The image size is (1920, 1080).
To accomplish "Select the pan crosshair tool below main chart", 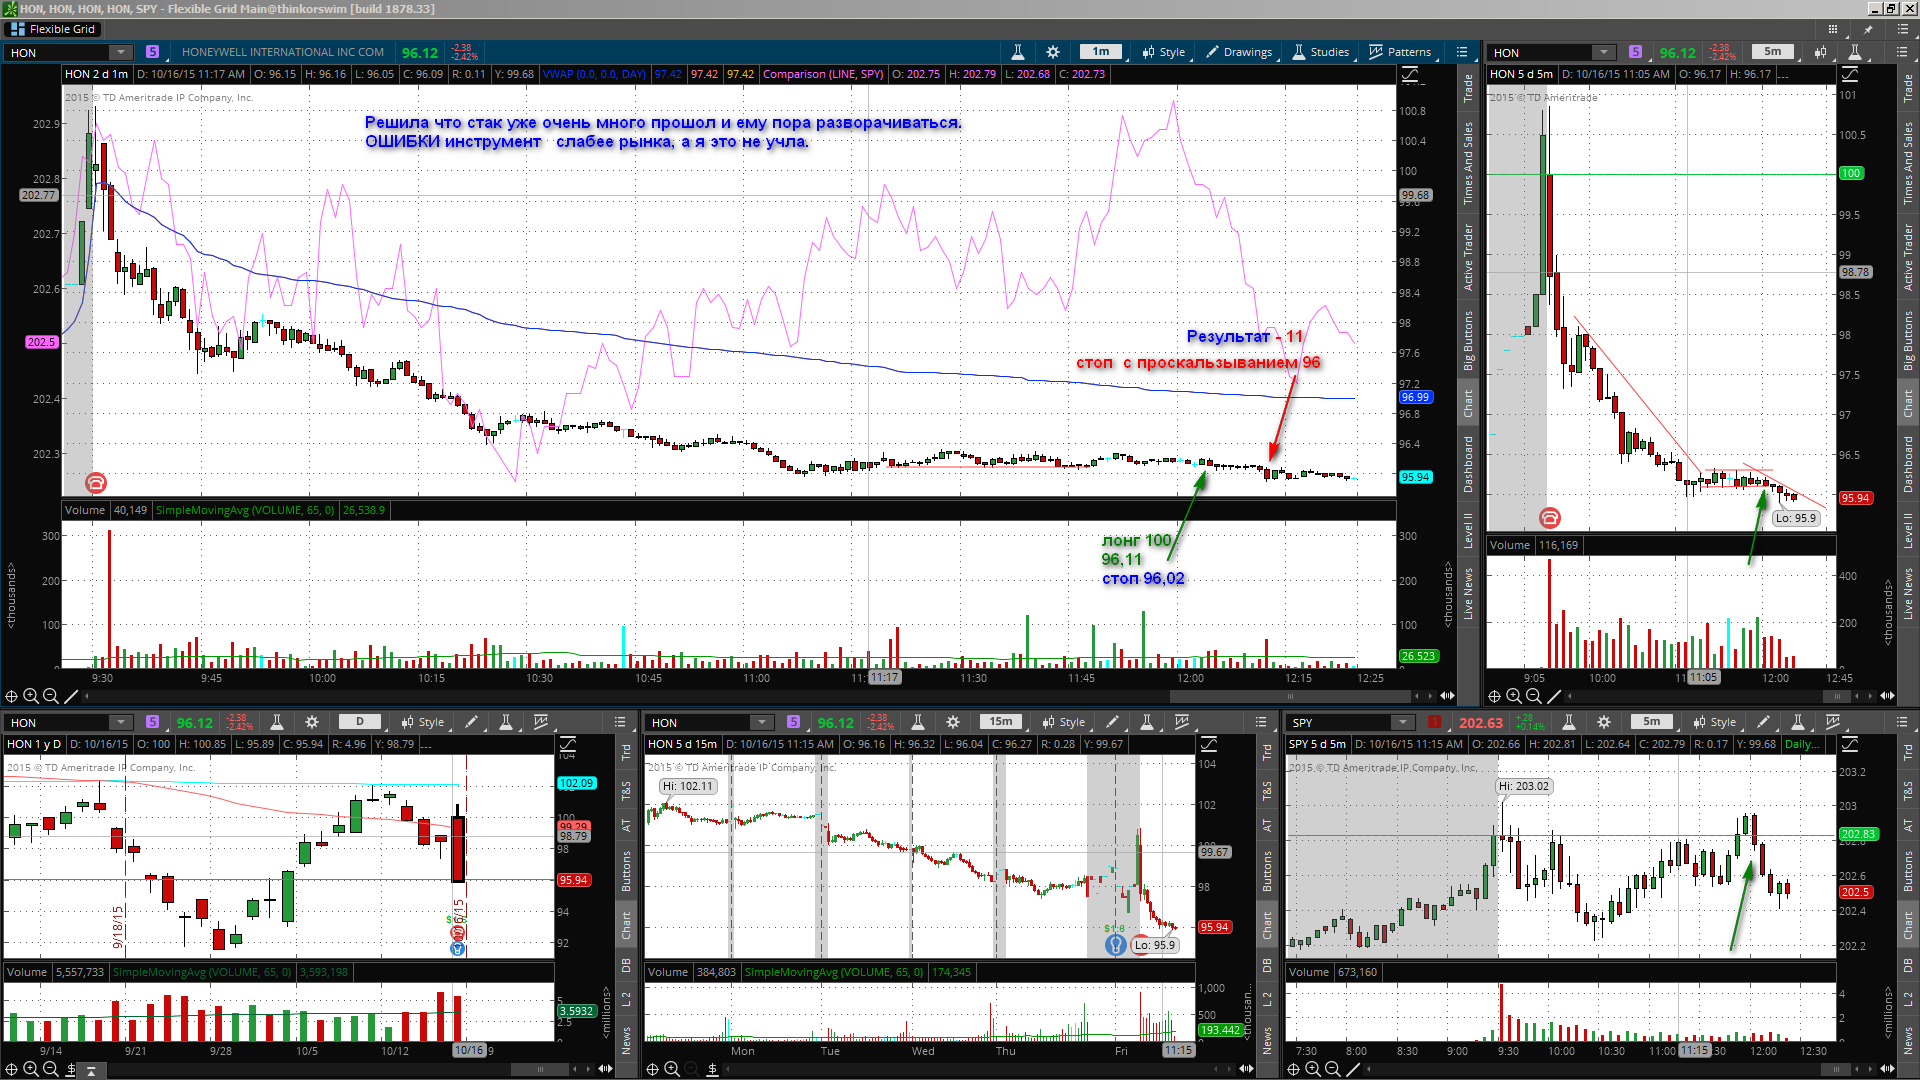I will coord(12,696).
